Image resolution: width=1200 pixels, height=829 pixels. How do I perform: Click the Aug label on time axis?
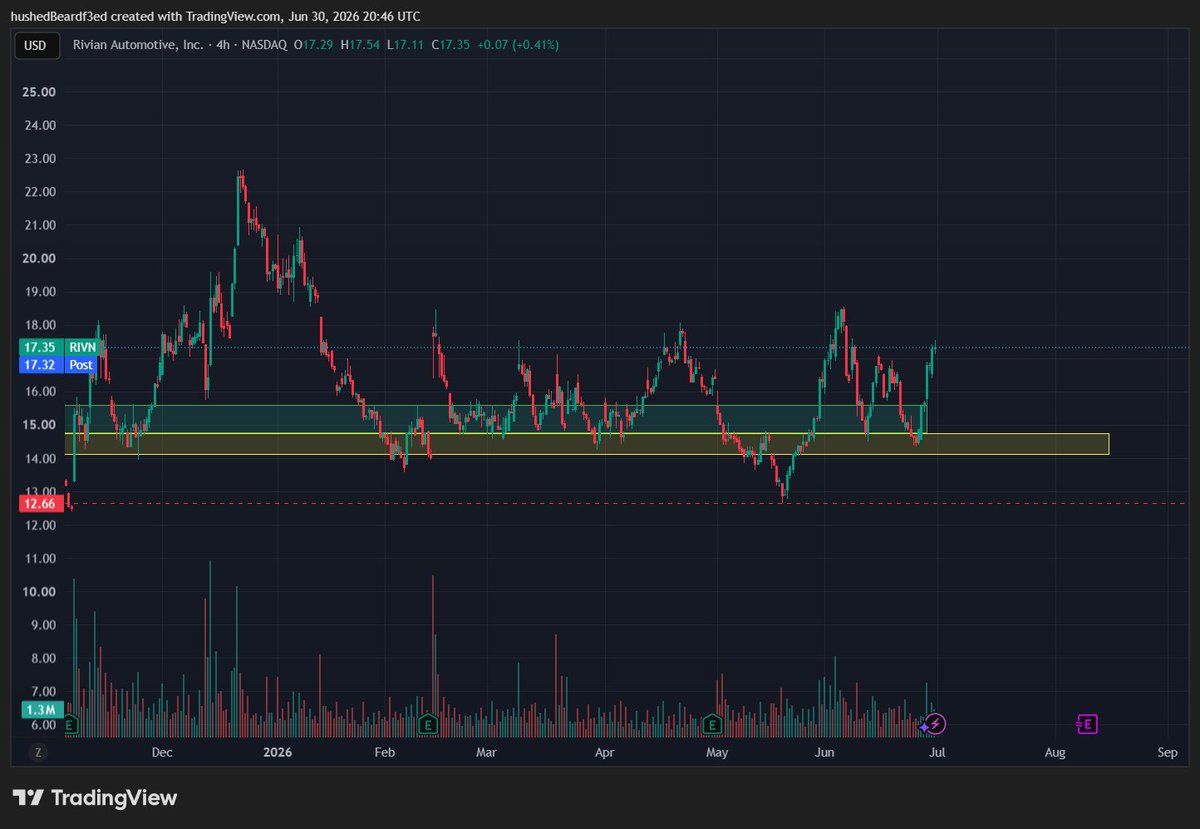point(1055,752)
